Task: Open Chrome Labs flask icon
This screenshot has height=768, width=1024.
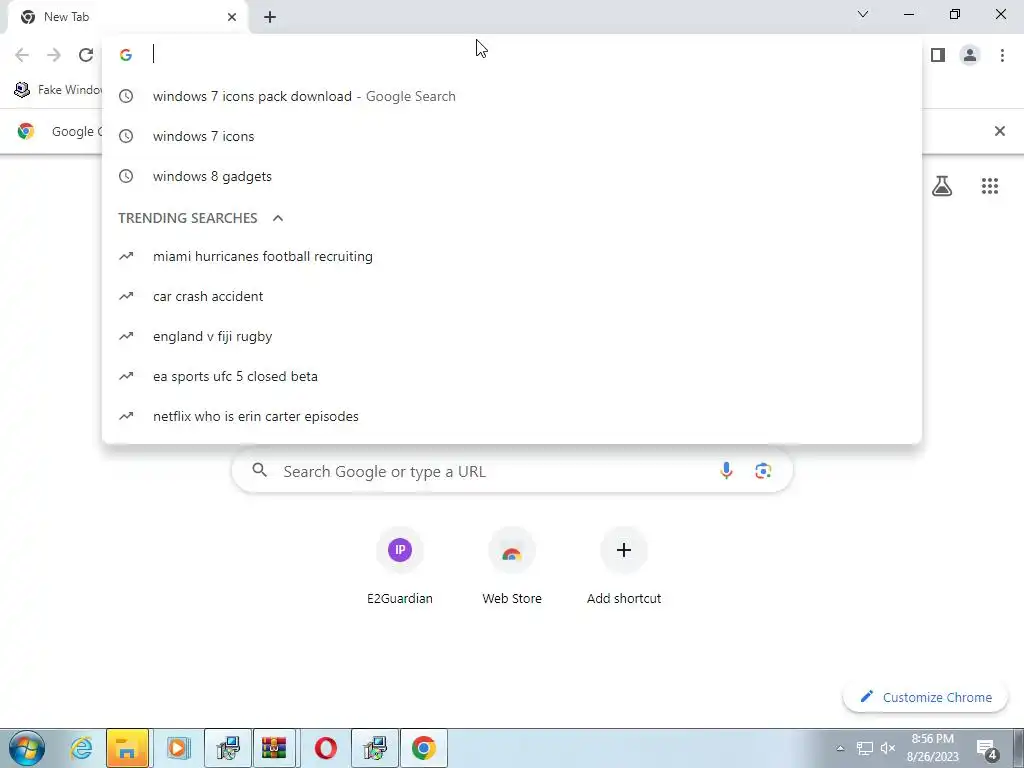Action: pyautogui.click(x=942, y=186)
